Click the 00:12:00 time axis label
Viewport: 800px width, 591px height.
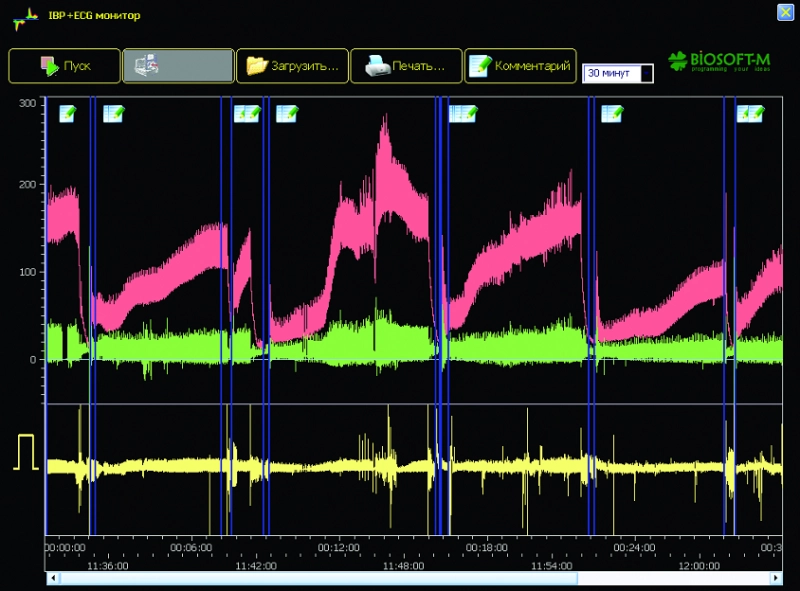[339, 547]
